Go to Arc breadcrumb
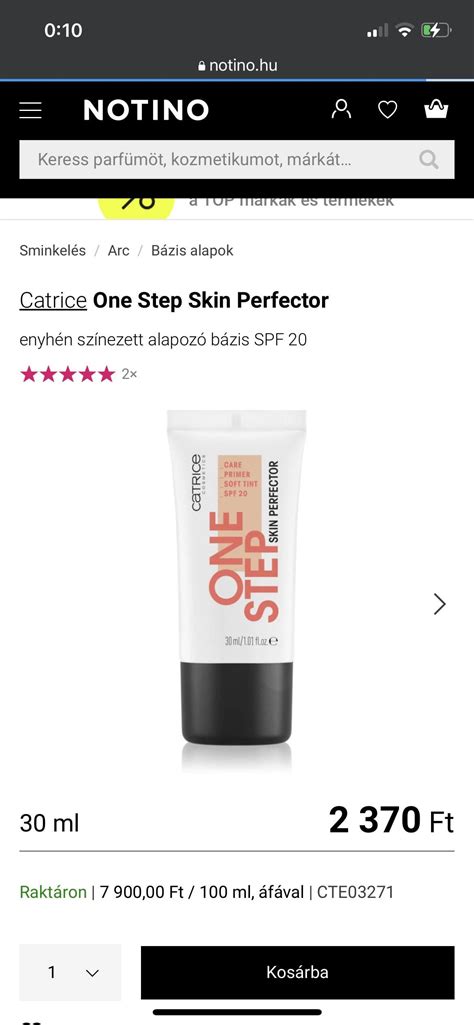This screenshot has height=1025, width=474. click(118, 250)
